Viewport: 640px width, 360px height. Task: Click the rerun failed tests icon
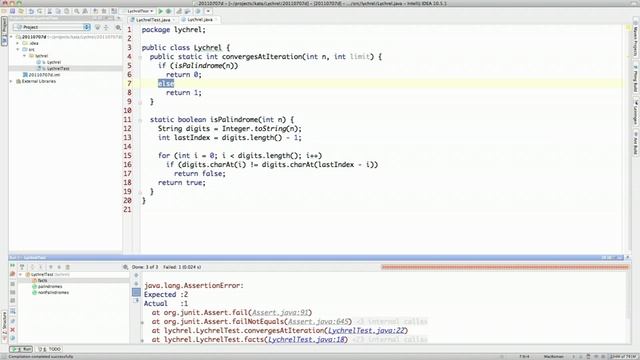[x=13, y=274]
